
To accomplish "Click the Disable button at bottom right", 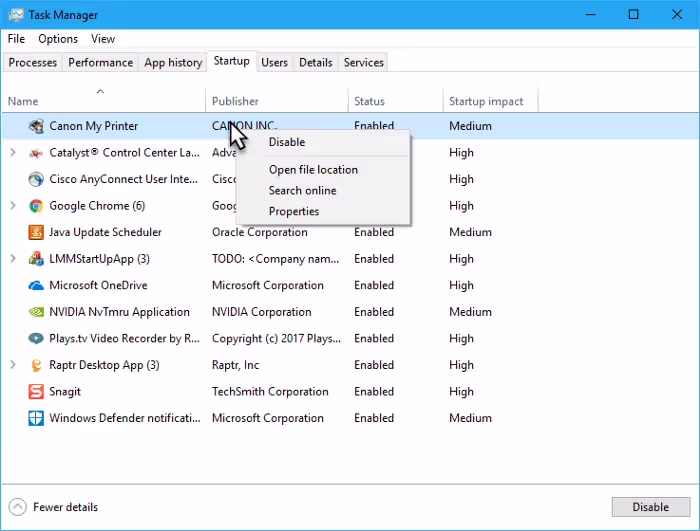I will point(650,507).
